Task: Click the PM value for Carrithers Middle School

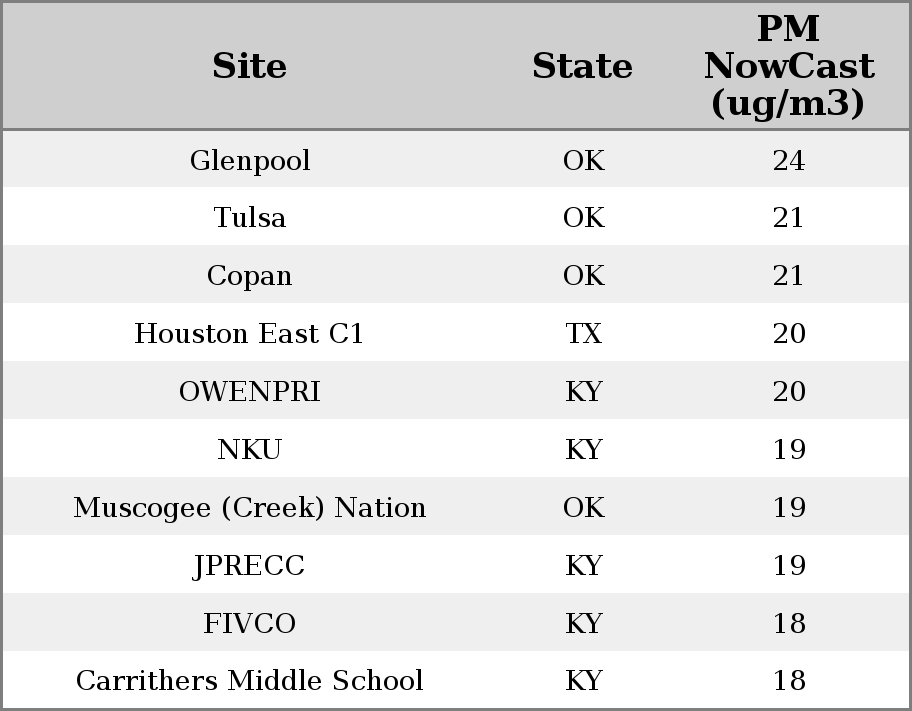Action: click(x=788, y=681)
